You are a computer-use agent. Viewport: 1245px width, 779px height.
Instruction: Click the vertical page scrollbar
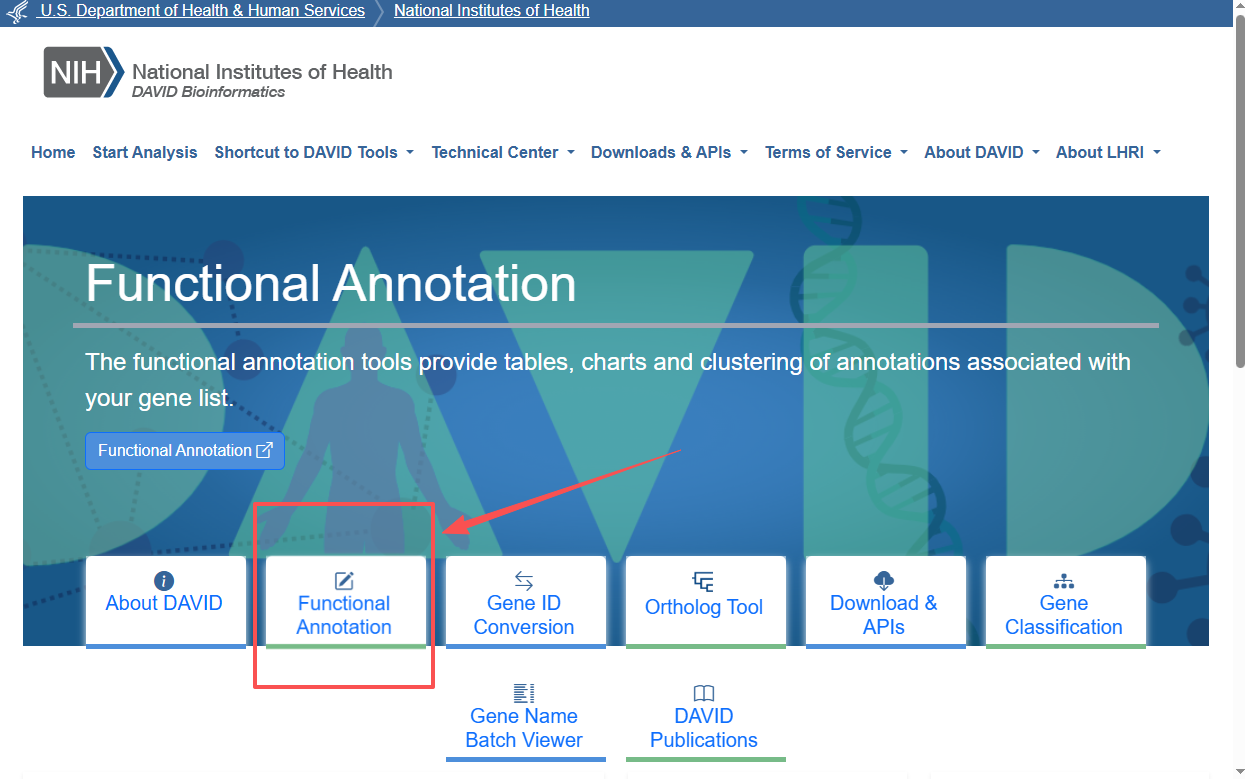1239,200
